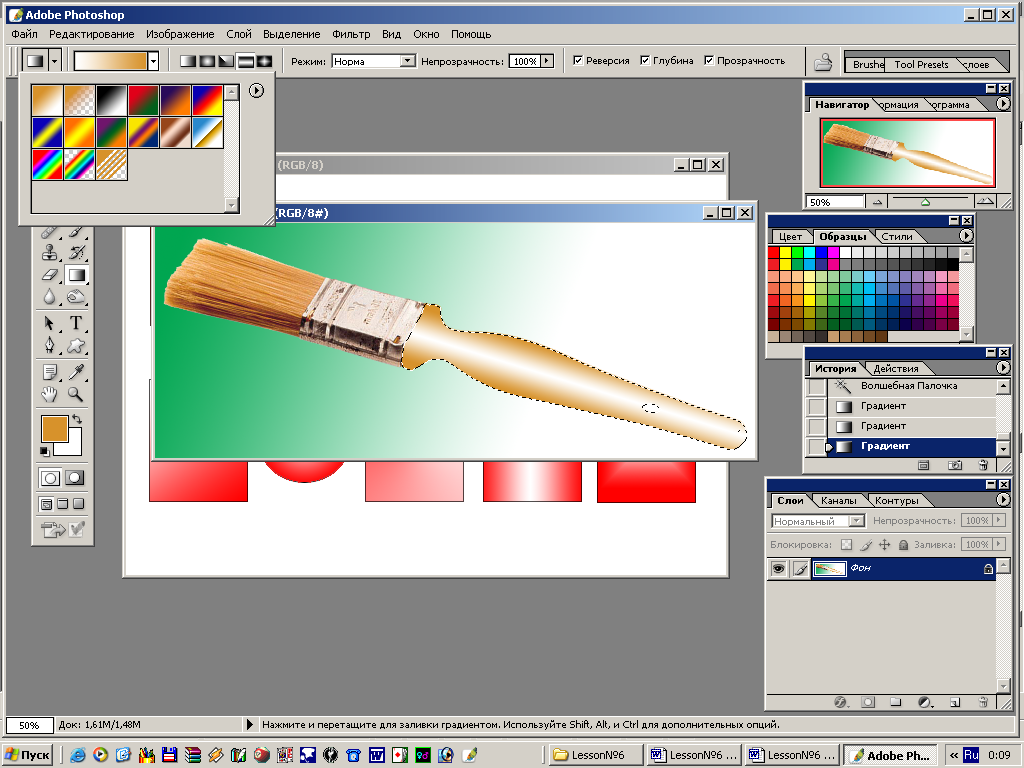Image resolution: width=1024 pixels, height=768 pixels.
Task: Select the Type (T) tool
Action: [x=76, y=323]
